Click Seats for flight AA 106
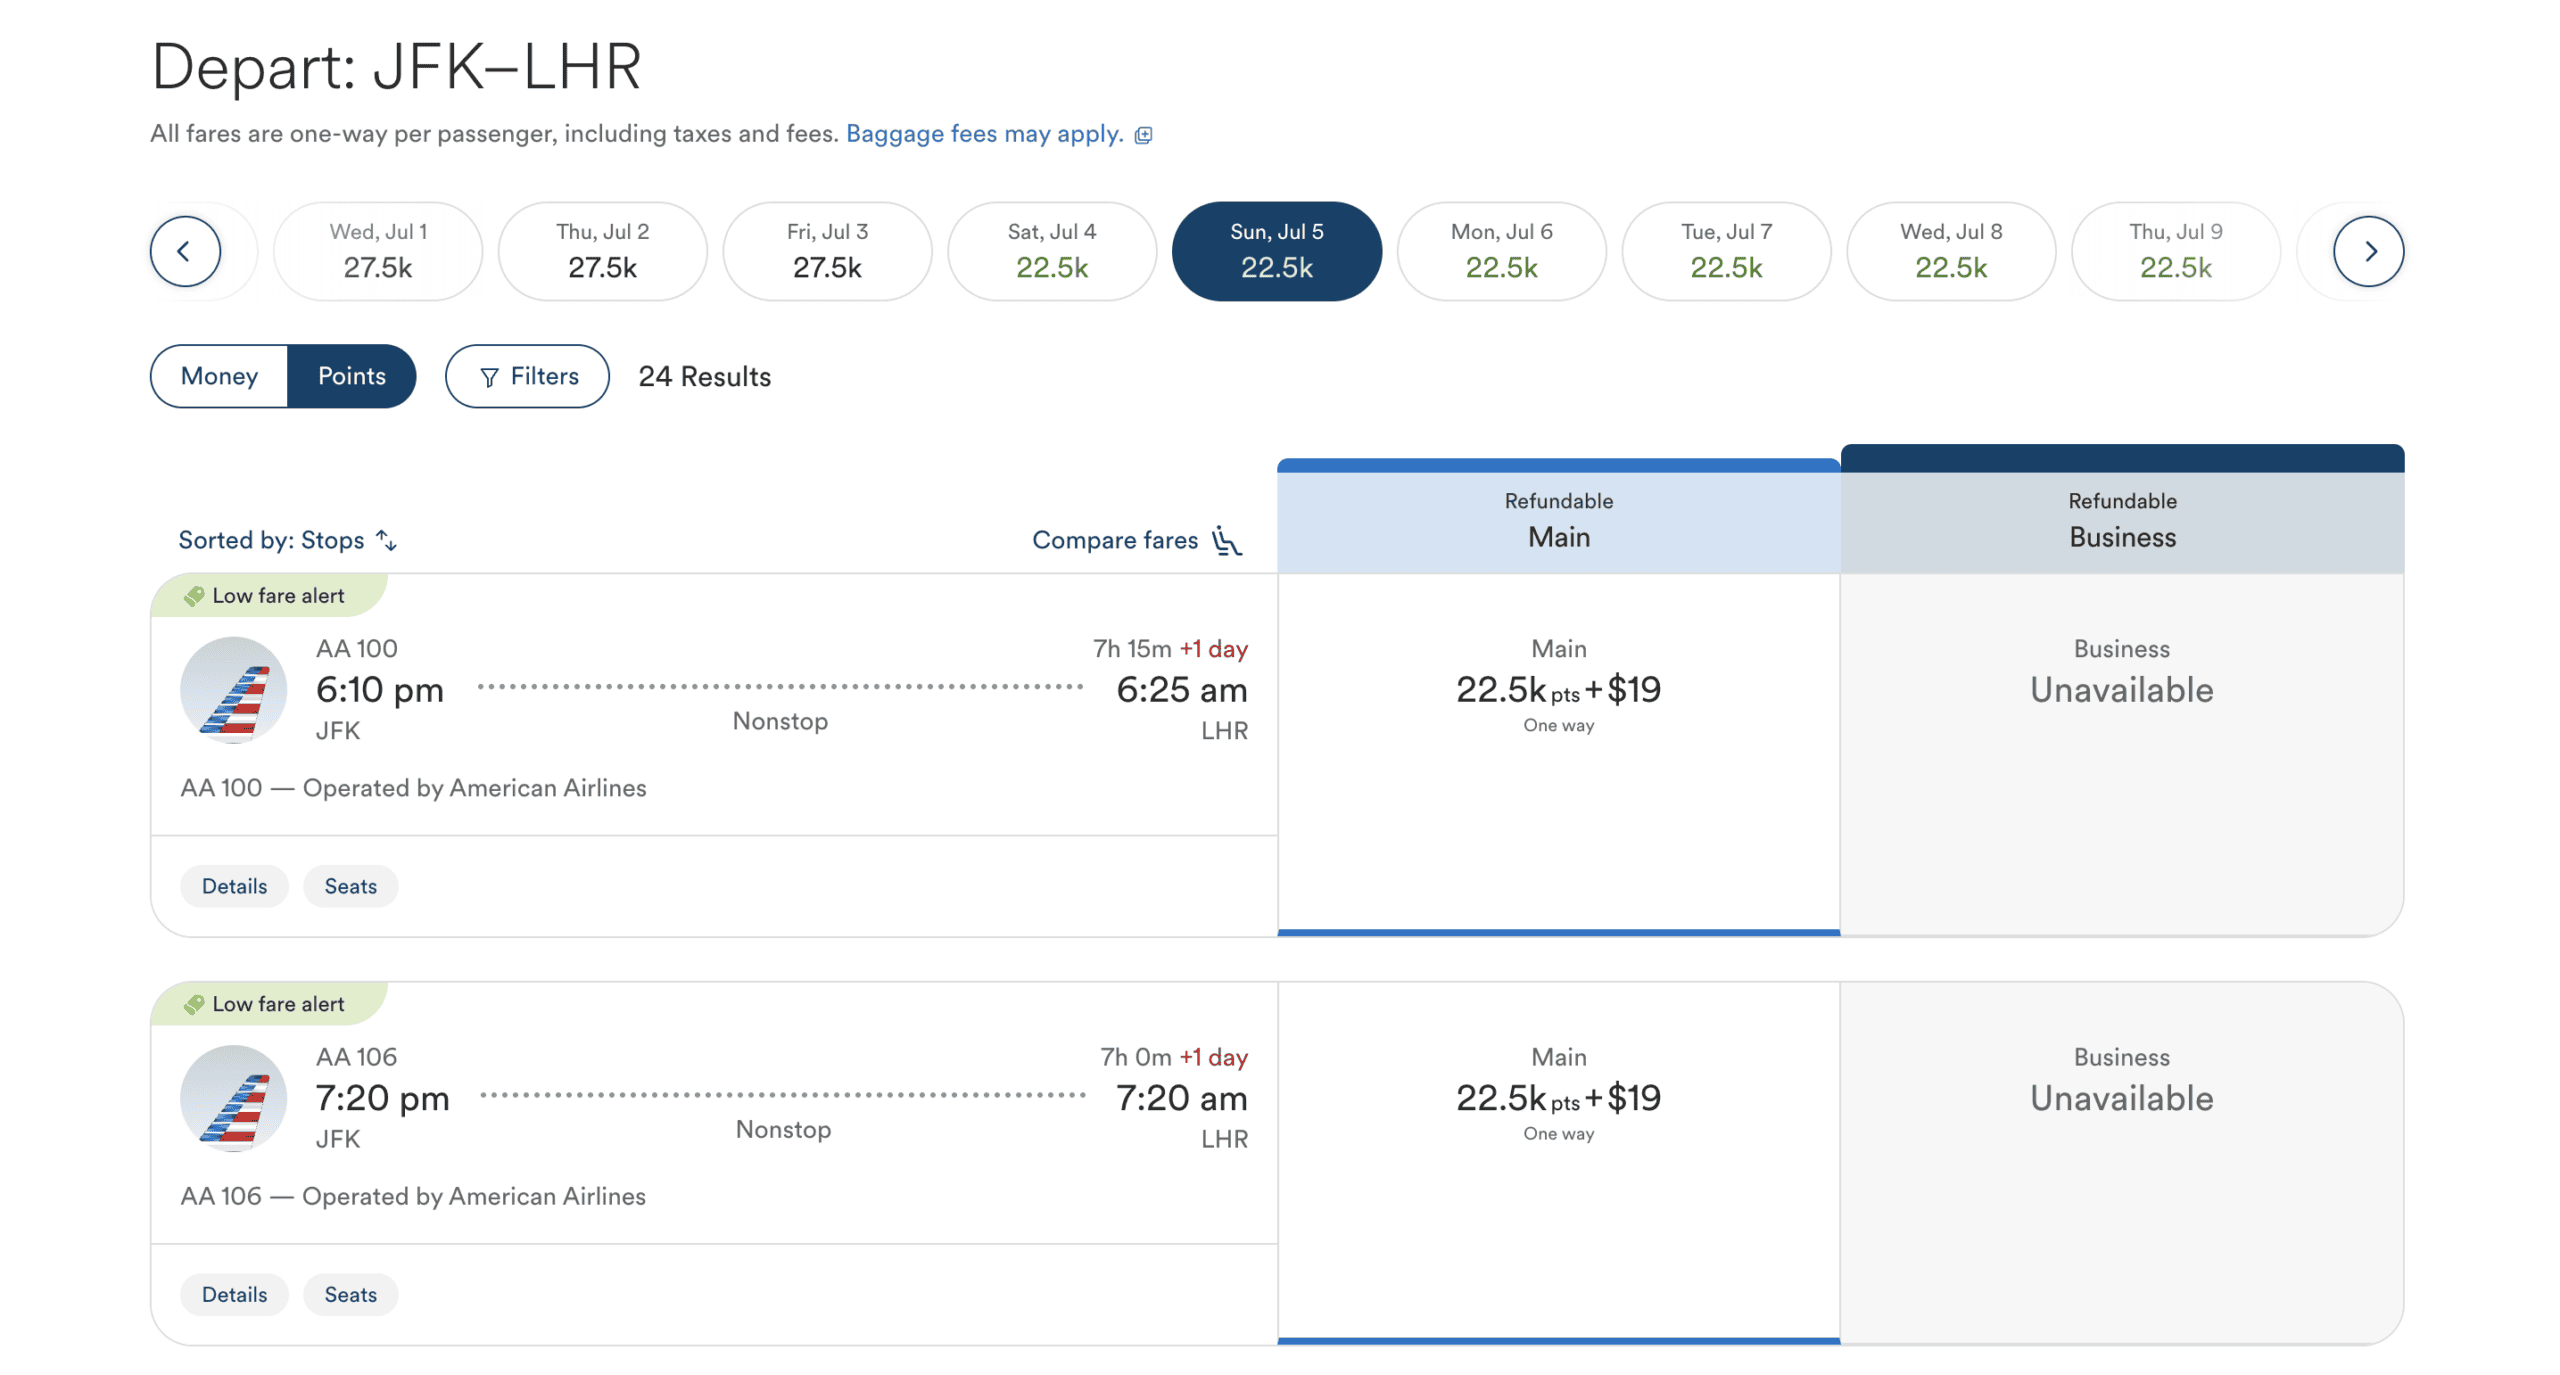2560x1375 pixels. pyautogui.click(x=350, y=1294)
